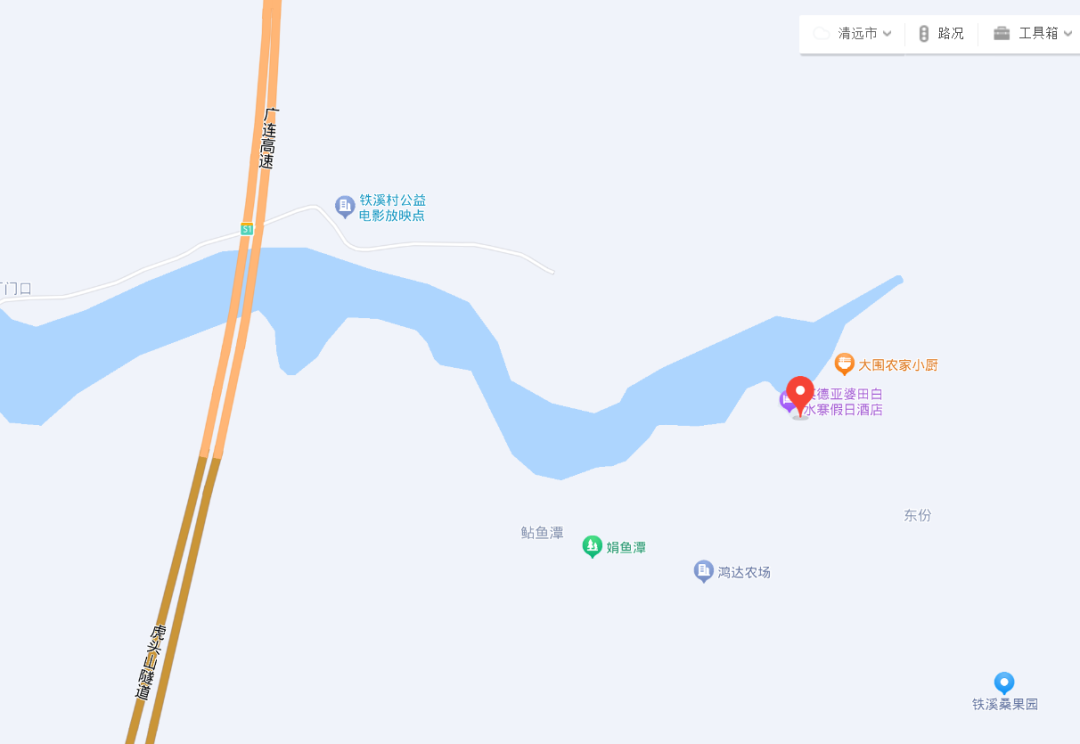Expand the 清远市 city dropdown arrow

click(887, 33)
